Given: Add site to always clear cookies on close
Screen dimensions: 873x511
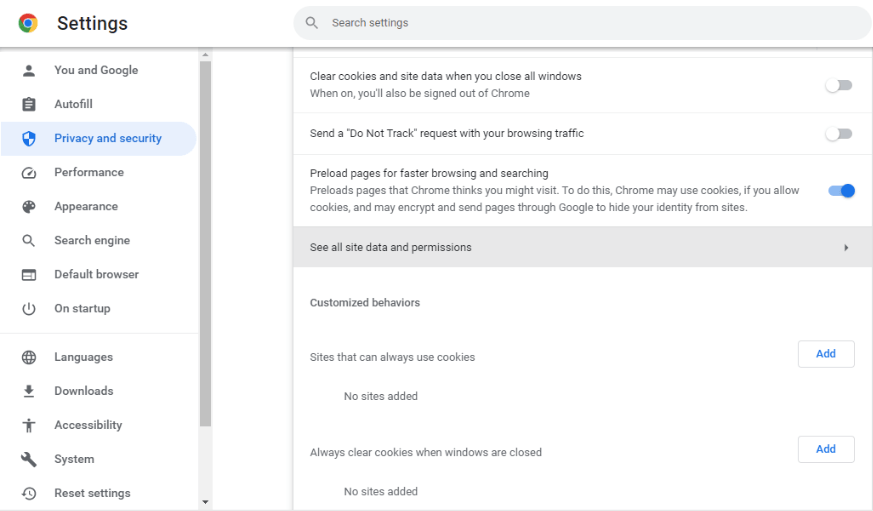Looking at the screenshot, I should [826, 449].
